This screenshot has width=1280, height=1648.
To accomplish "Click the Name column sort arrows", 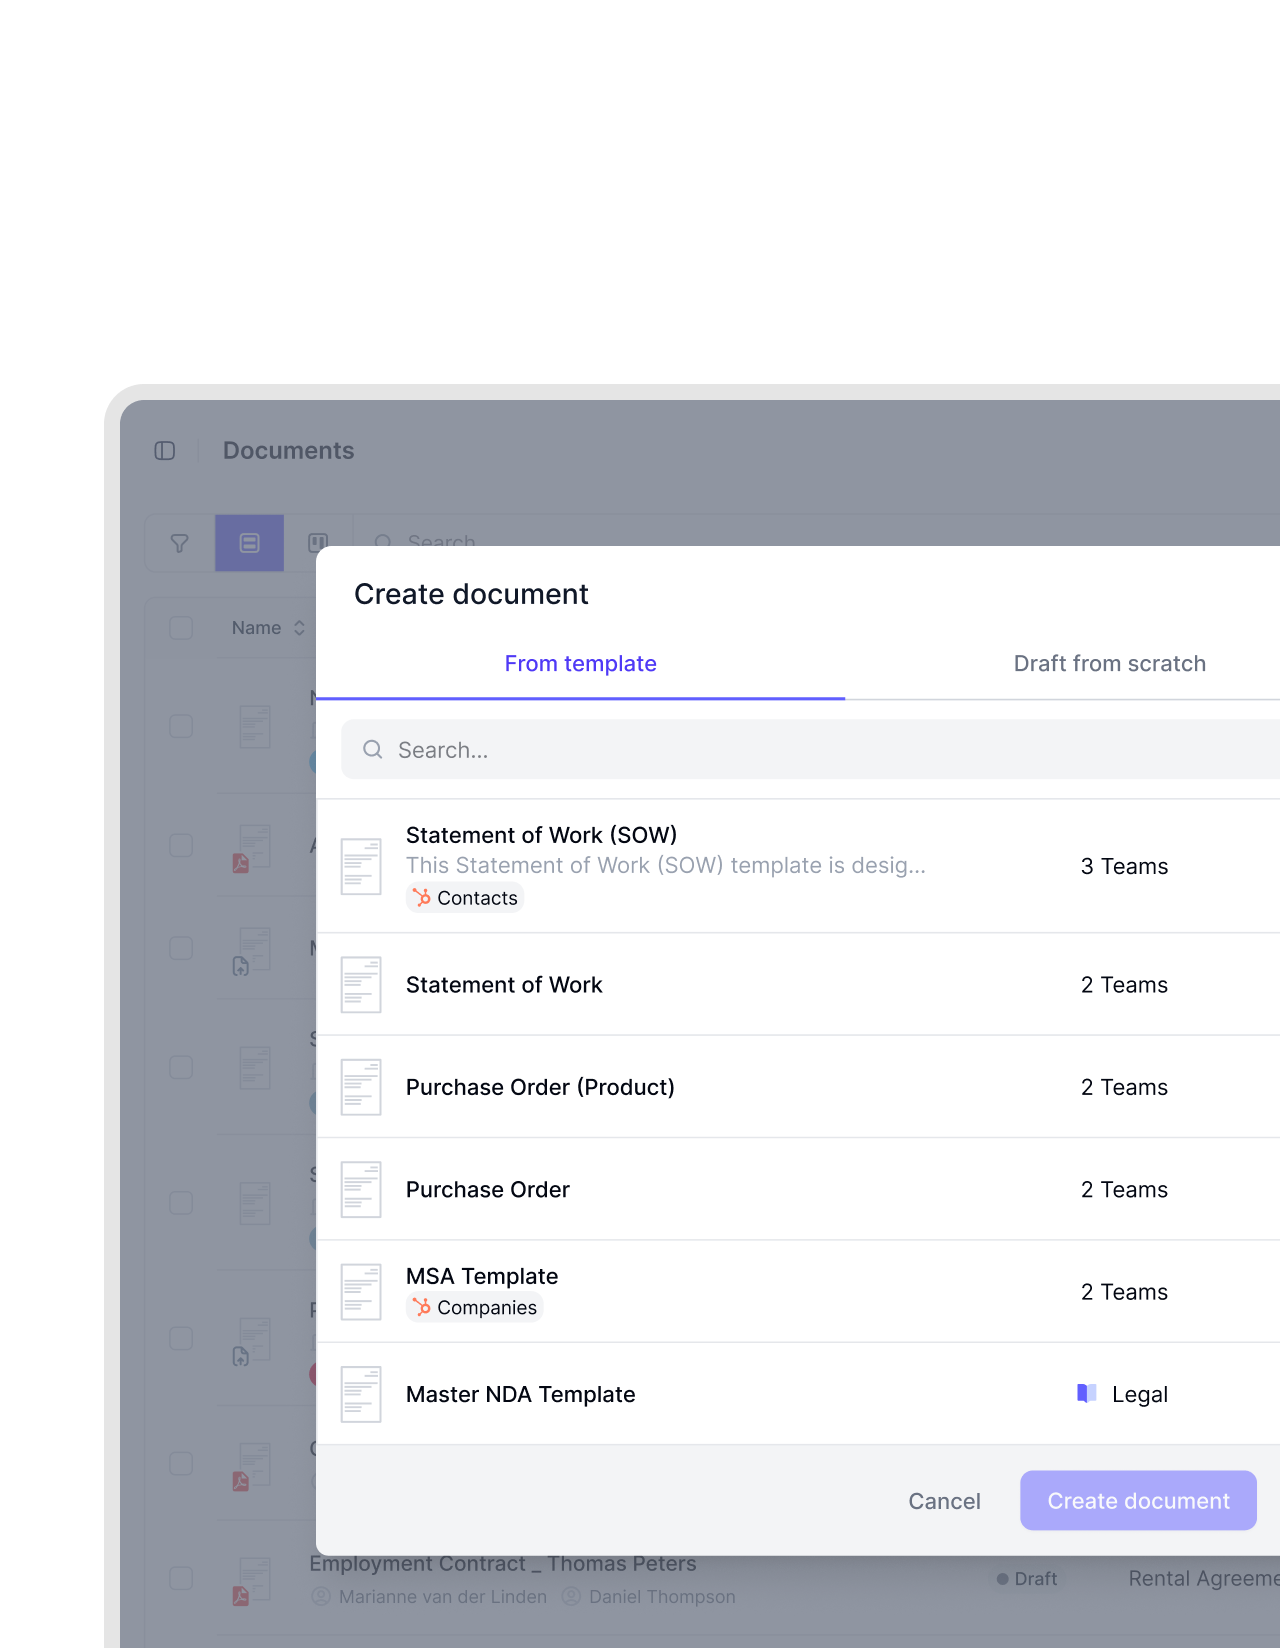I will point(299,628).
